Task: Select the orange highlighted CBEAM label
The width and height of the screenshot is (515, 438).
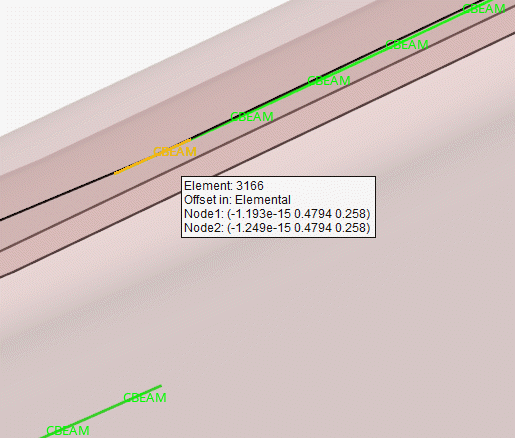Action: pos(175,152)
